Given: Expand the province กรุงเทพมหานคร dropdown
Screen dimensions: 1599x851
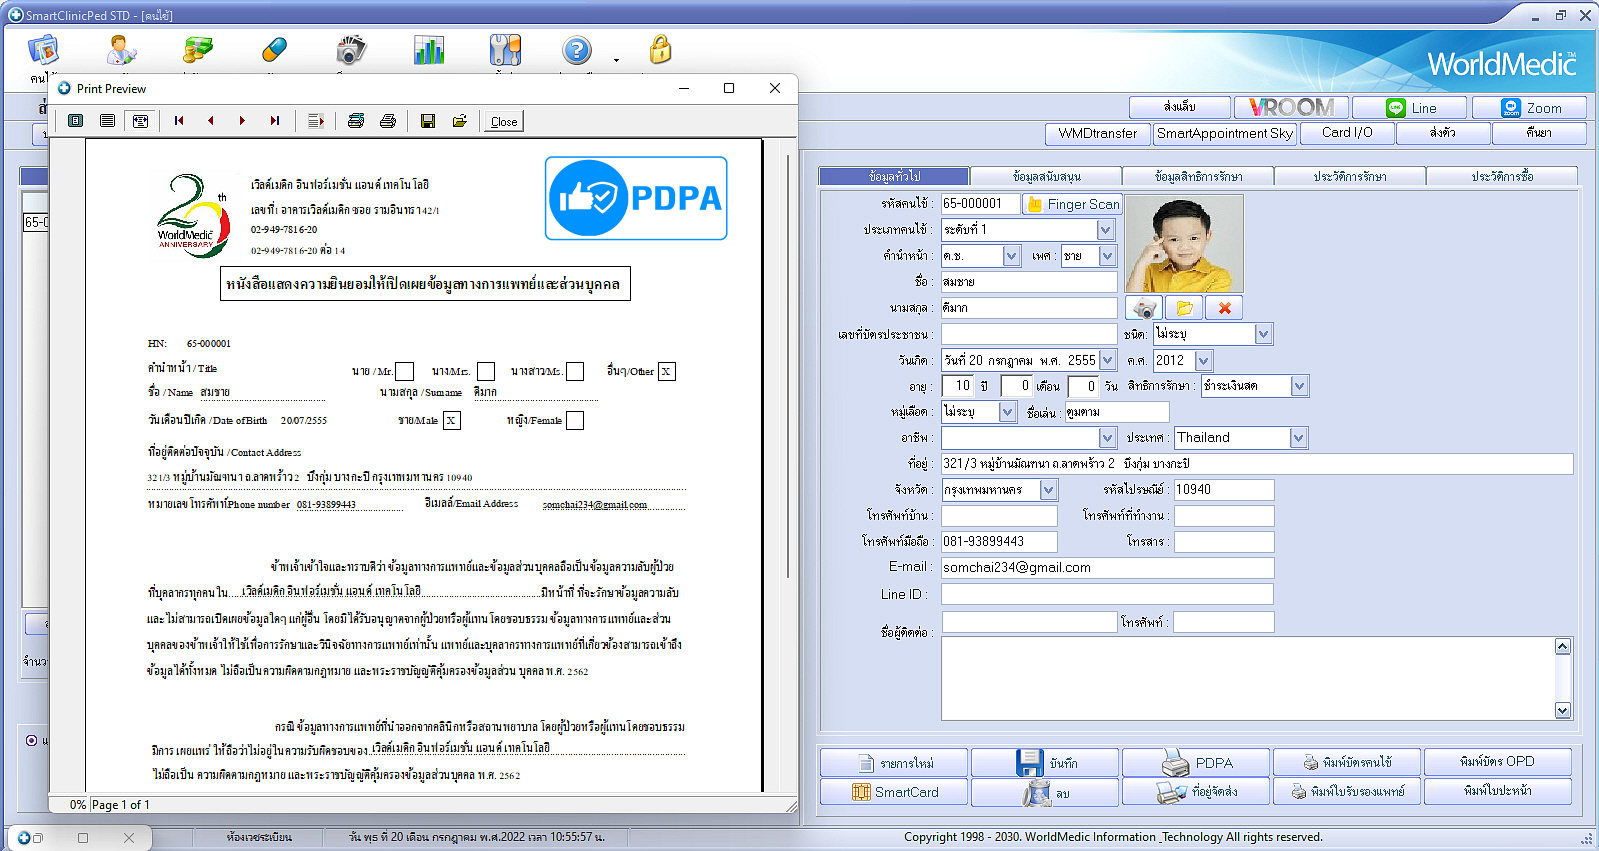Looking at the screenshot, I should tap(1048, 490).
